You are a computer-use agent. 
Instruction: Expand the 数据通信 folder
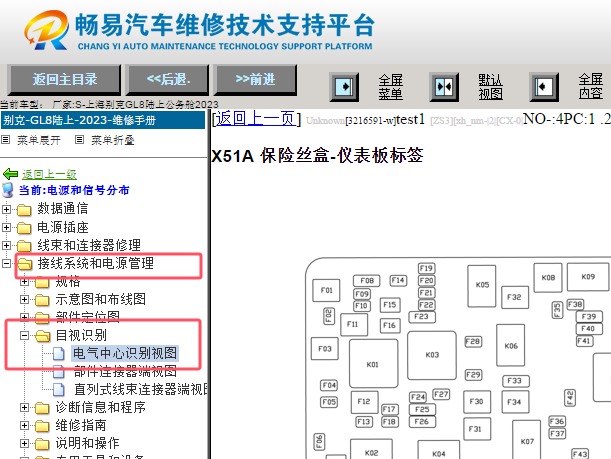(6, 209)
